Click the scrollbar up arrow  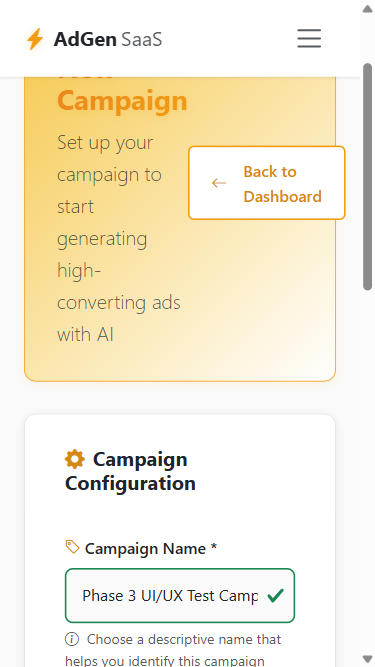coord(368,9)
